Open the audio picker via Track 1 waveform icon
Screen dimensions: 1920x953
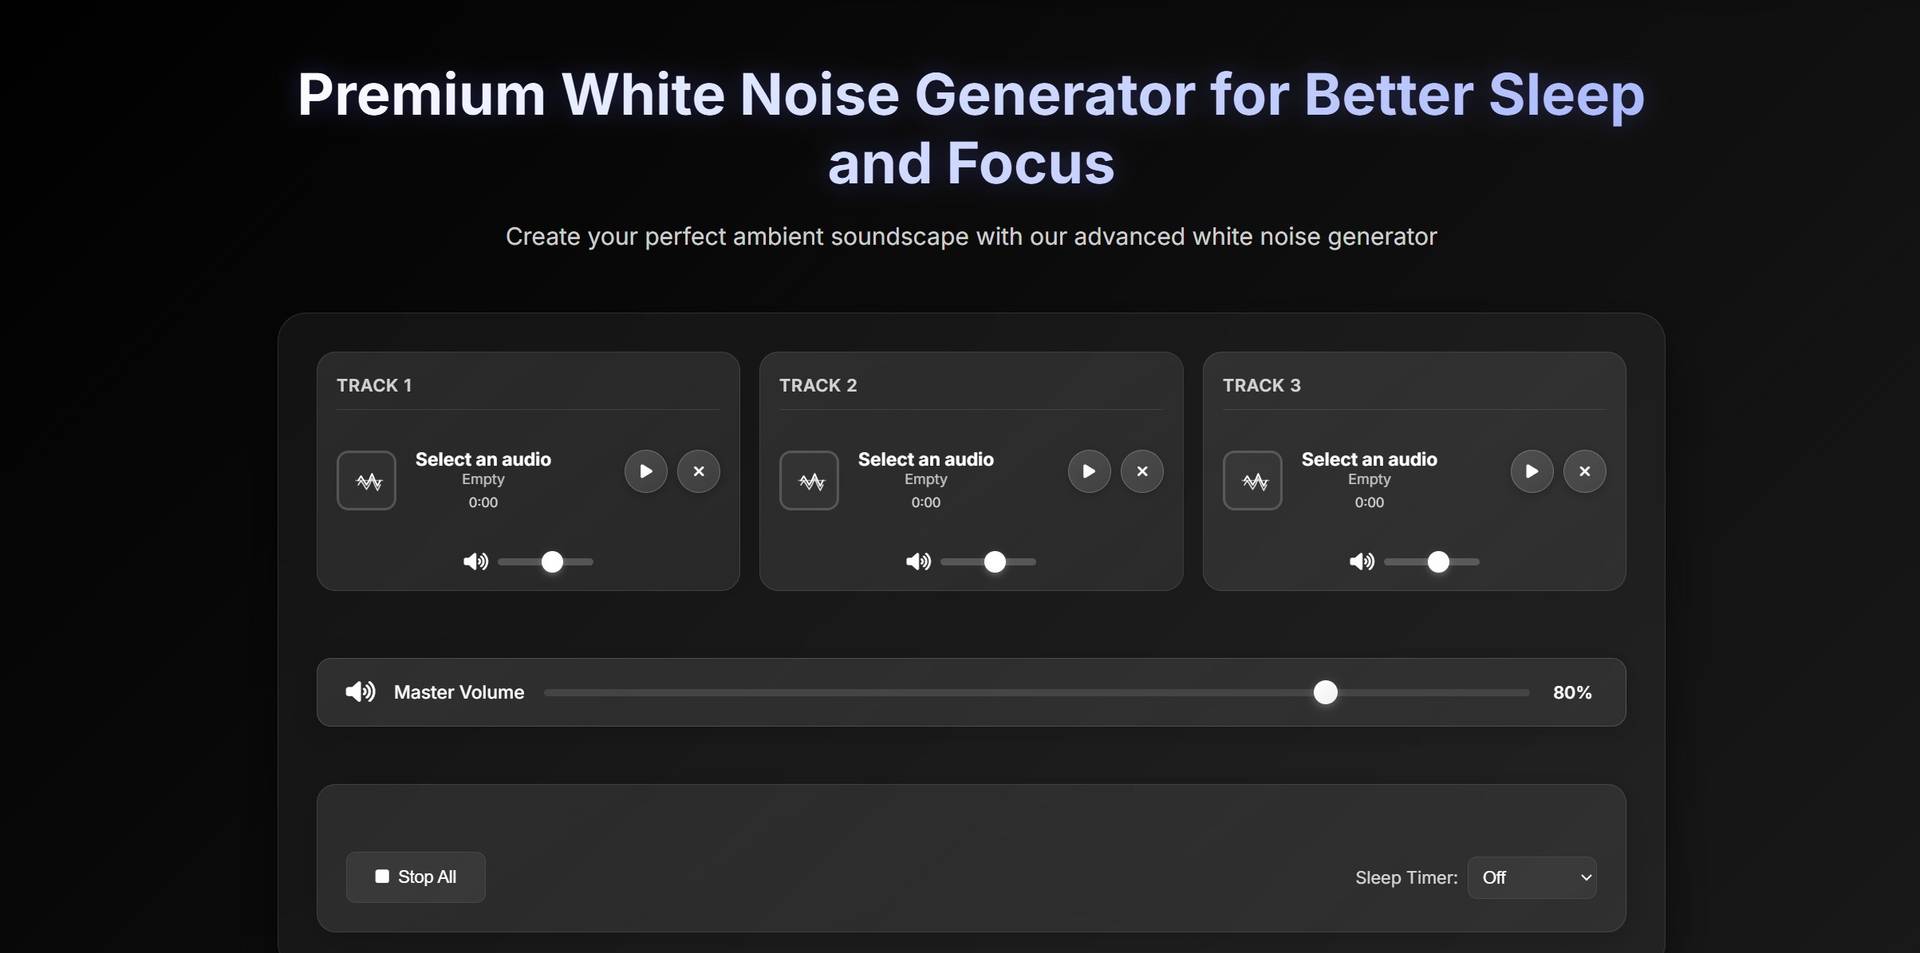pyautogui.click(x=366, y=480)
